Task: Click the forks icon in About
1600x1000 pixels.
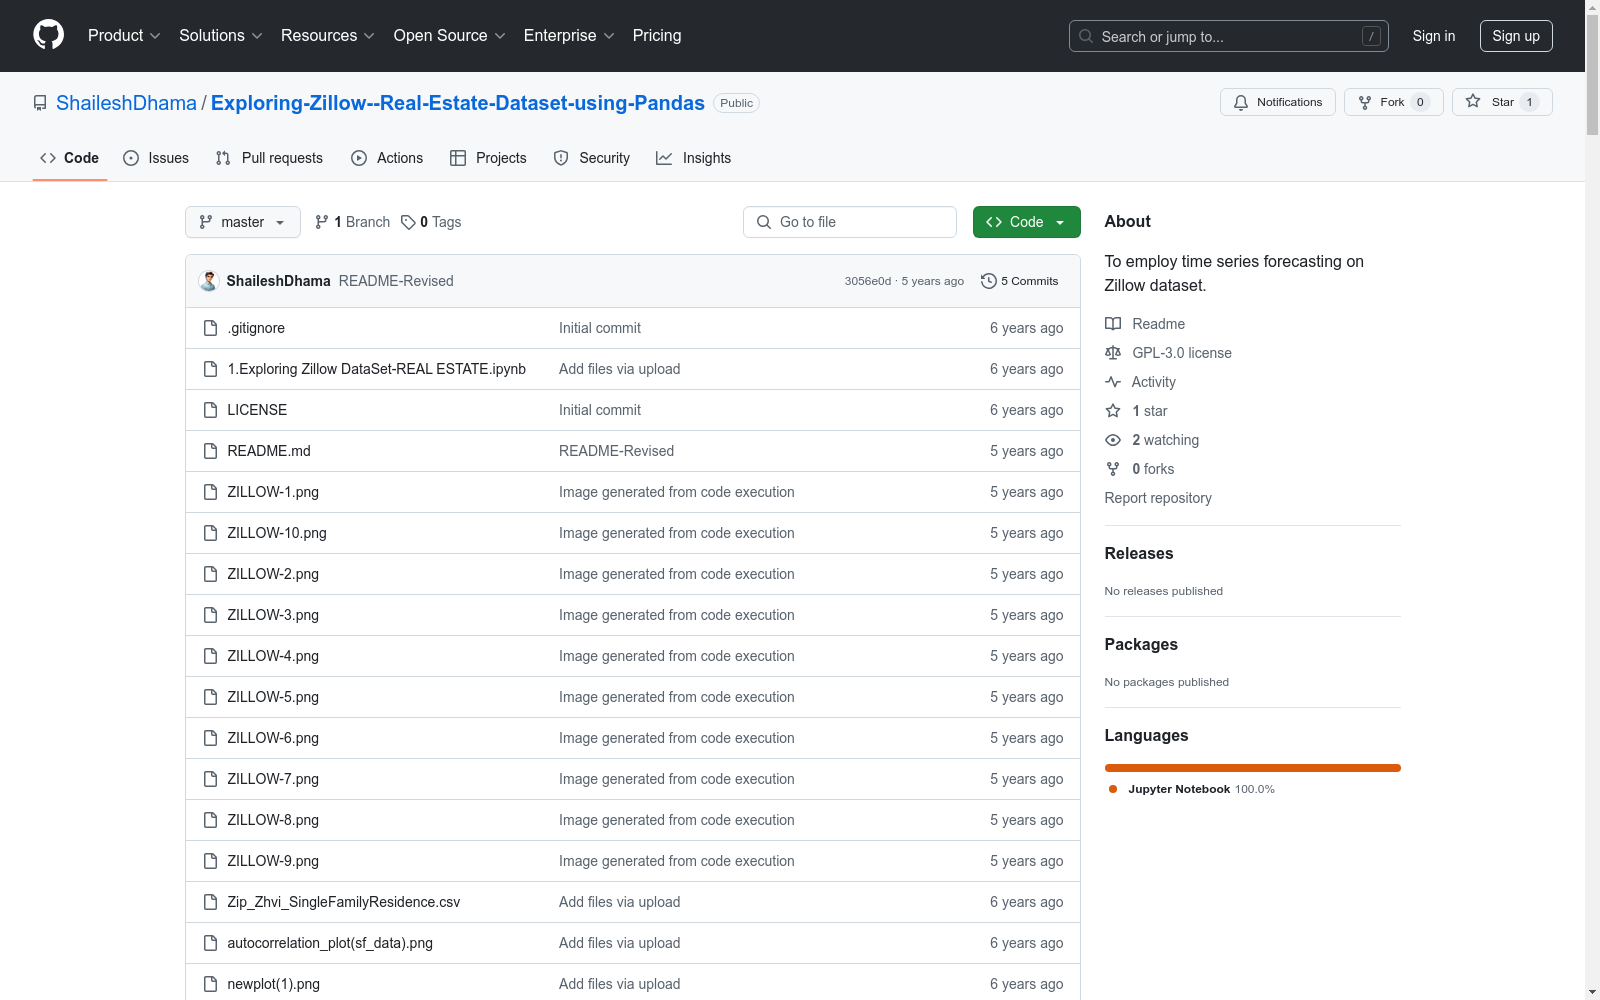Action: tap(1113, 469)
